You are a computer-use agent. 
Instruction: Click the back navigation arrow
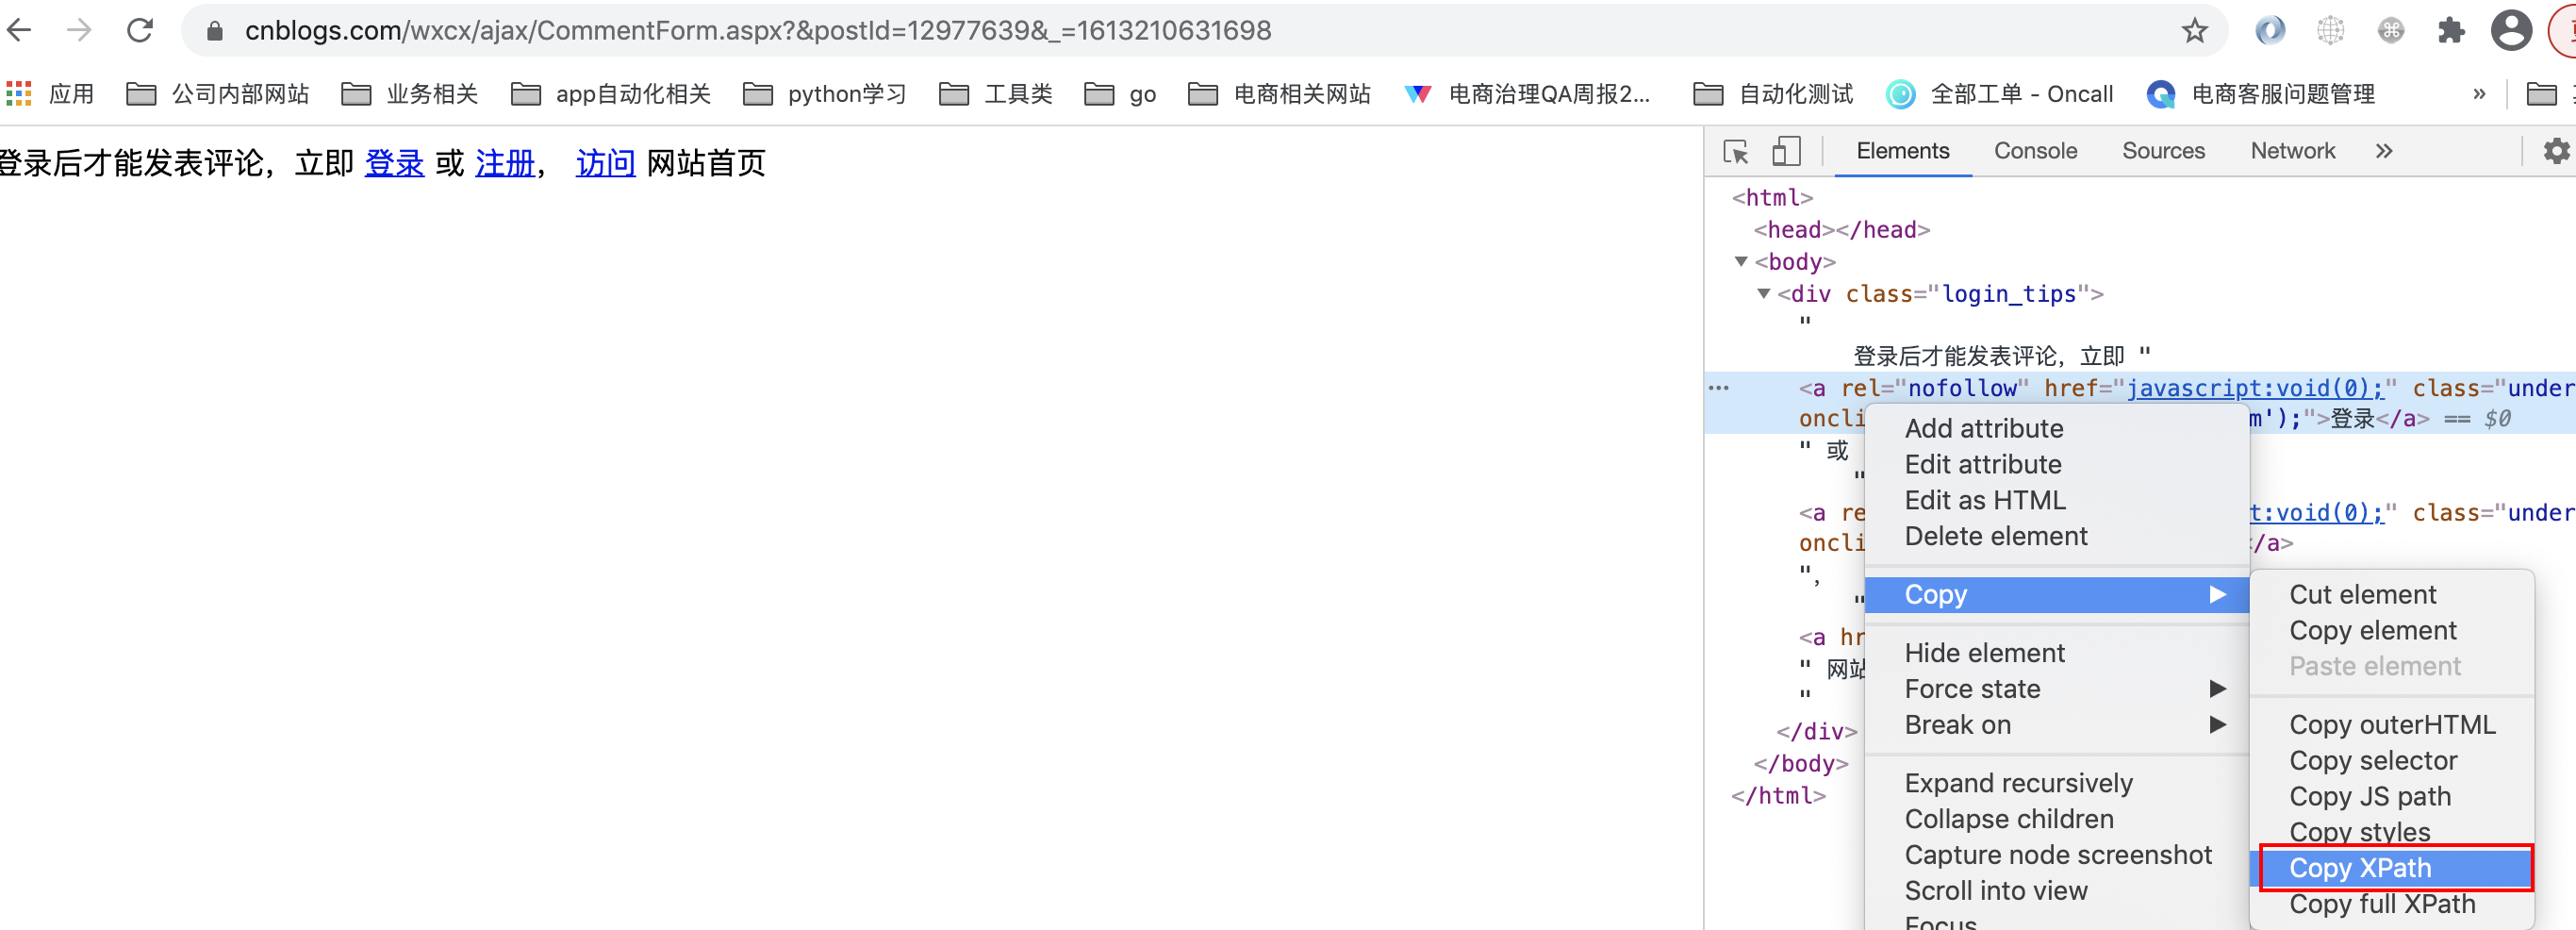coord(19,30)
